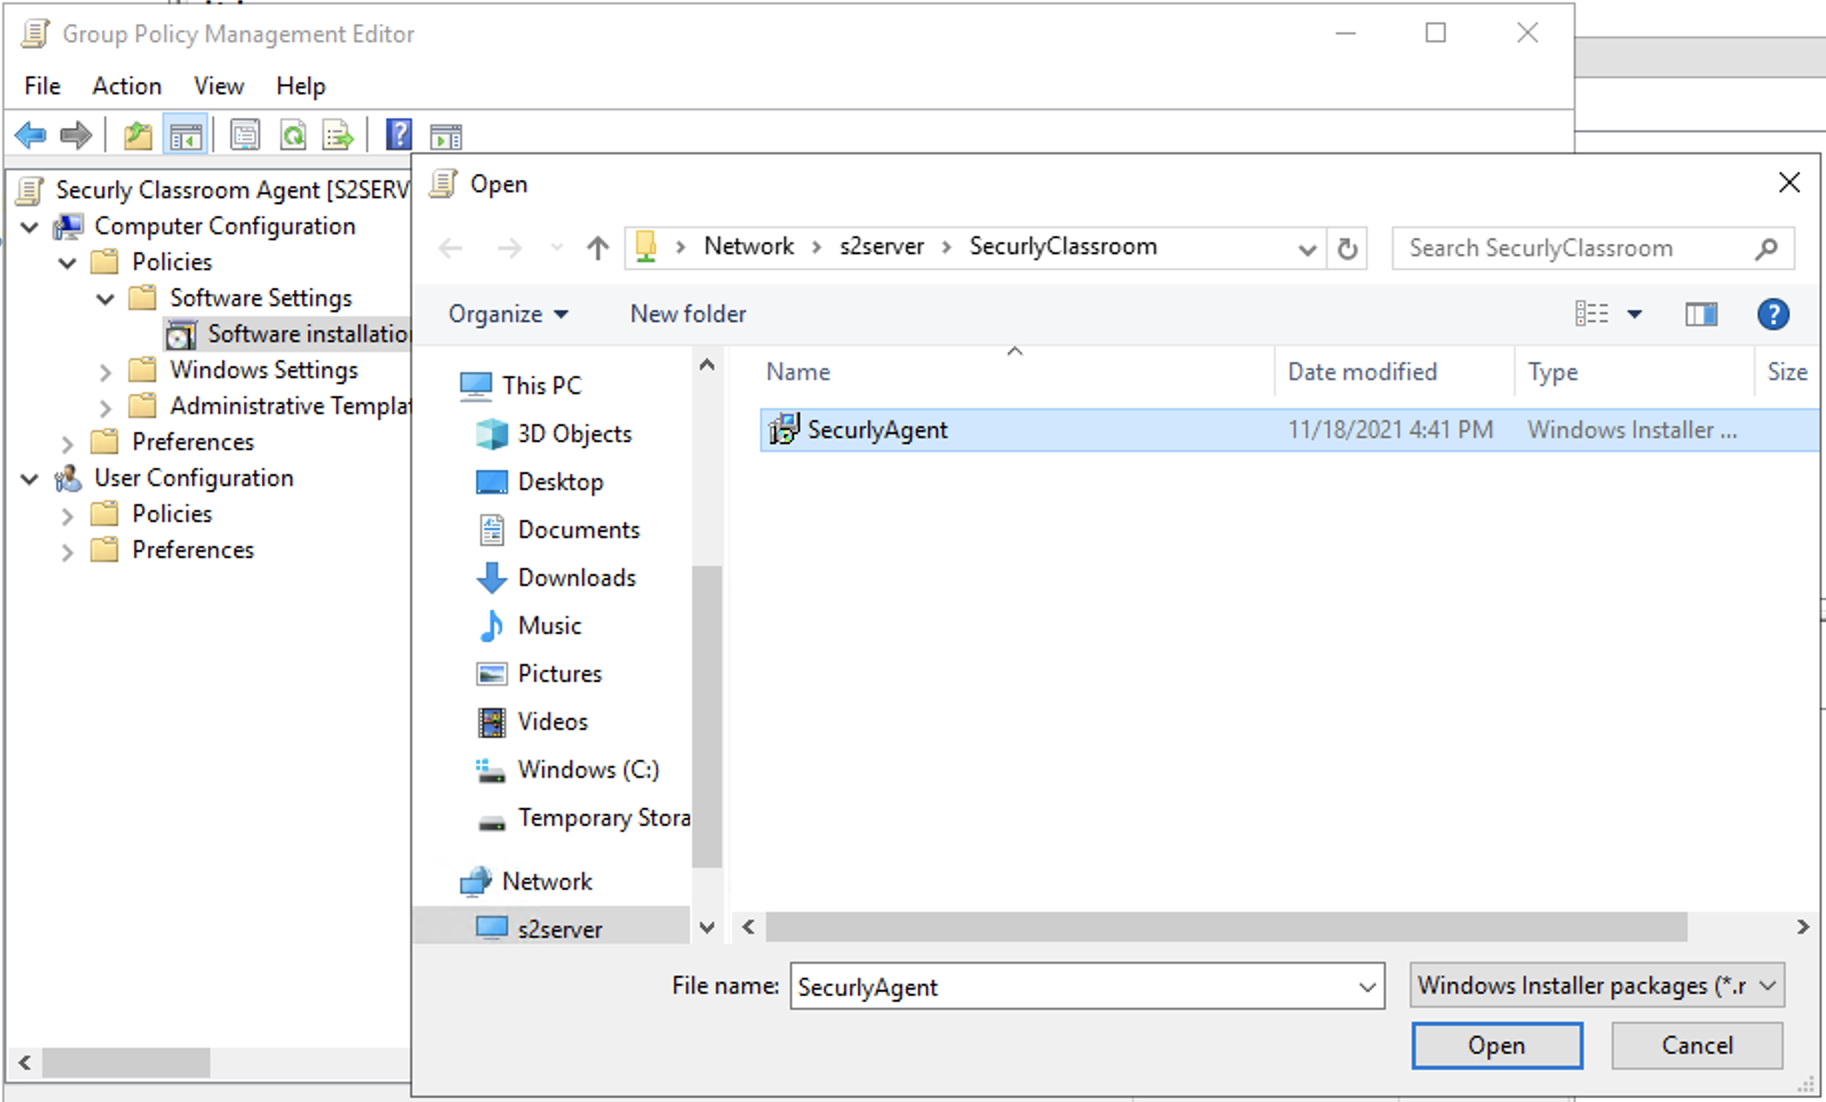Click the Open dialog forward arrow

click(x=509, y=248)
